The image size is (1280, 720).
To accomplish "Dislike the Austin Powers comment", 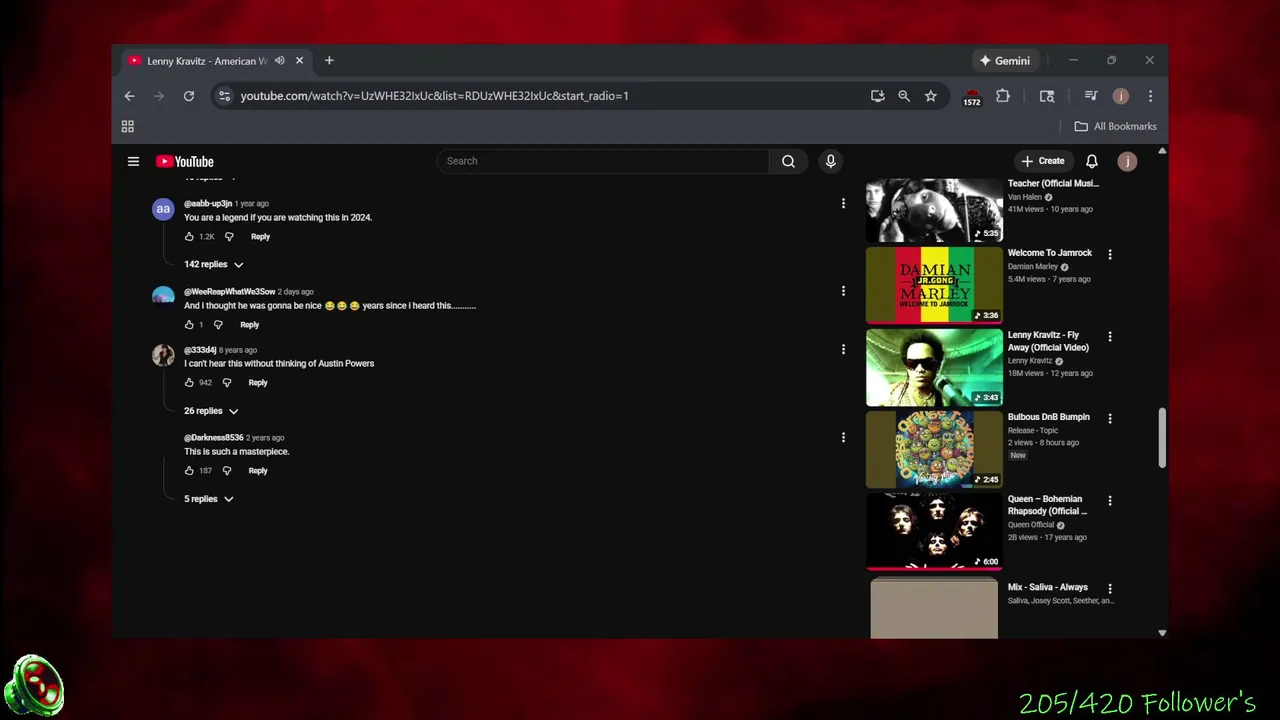I will tap(227, 383).
